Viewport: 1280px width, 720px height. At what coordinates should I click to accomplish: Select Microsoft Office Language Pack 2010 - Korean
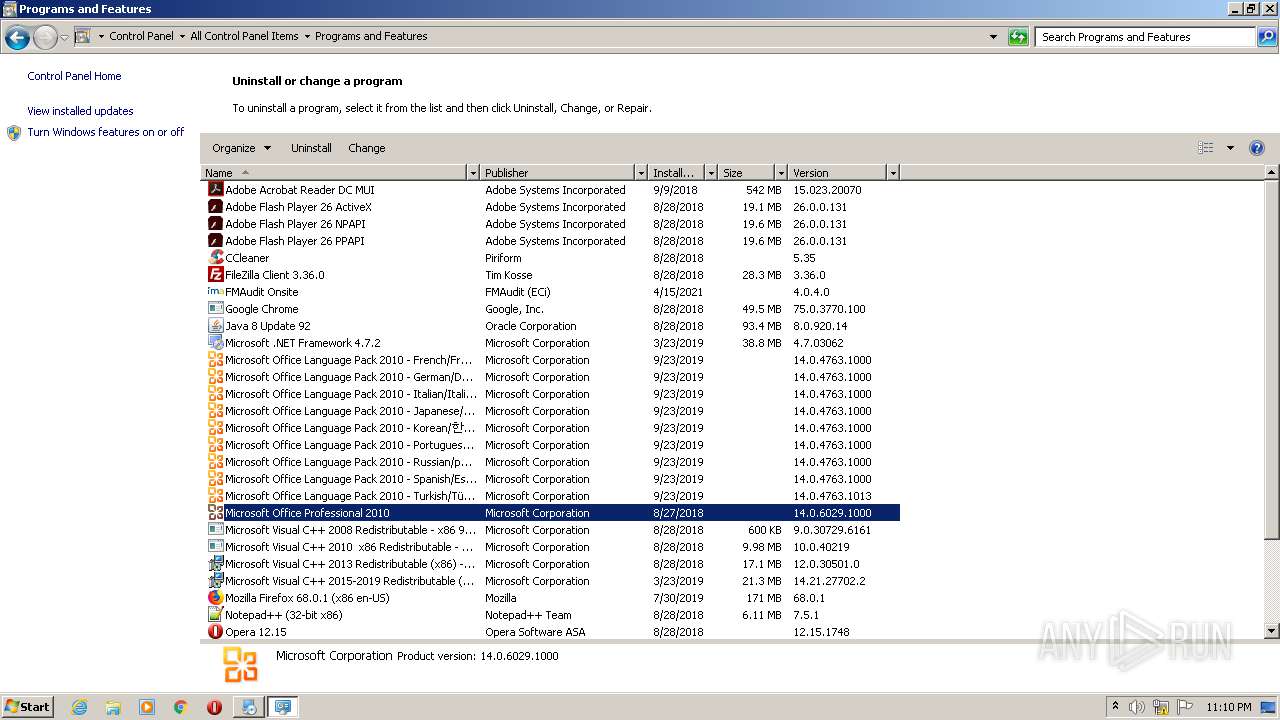550,427
